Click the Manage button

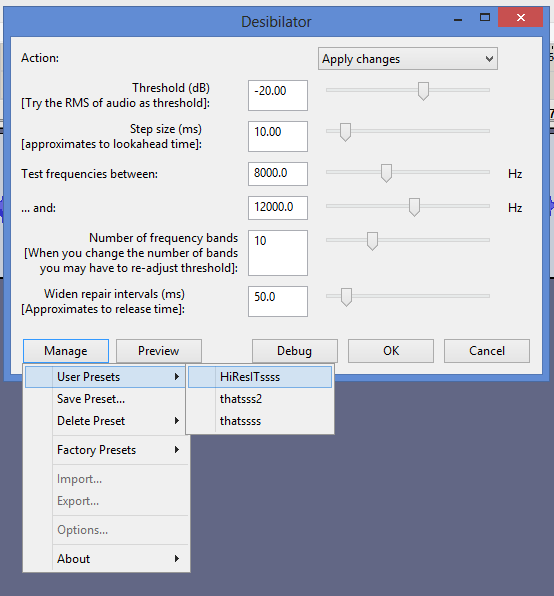[66, 350]
